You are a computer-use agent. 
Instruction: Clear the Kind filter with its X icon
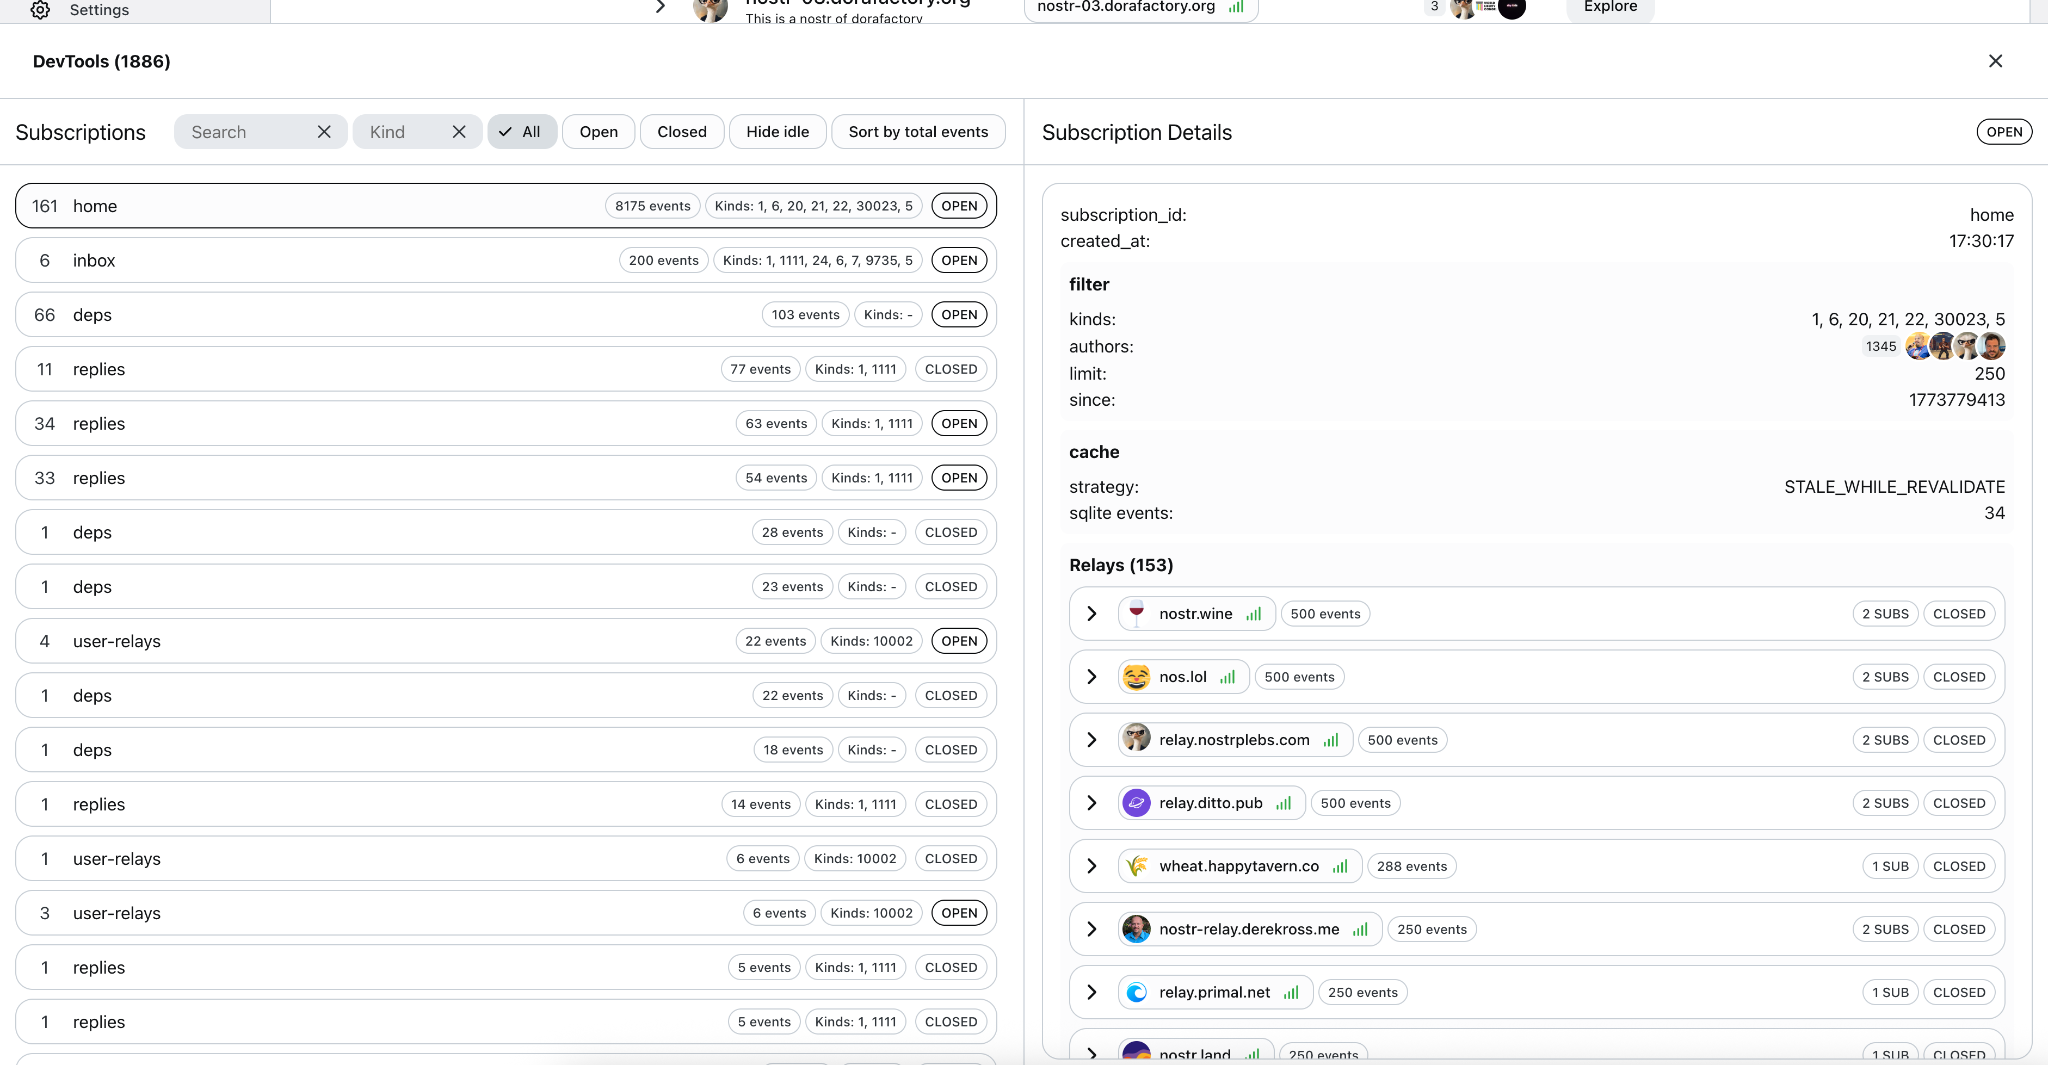tap(459, 132)
